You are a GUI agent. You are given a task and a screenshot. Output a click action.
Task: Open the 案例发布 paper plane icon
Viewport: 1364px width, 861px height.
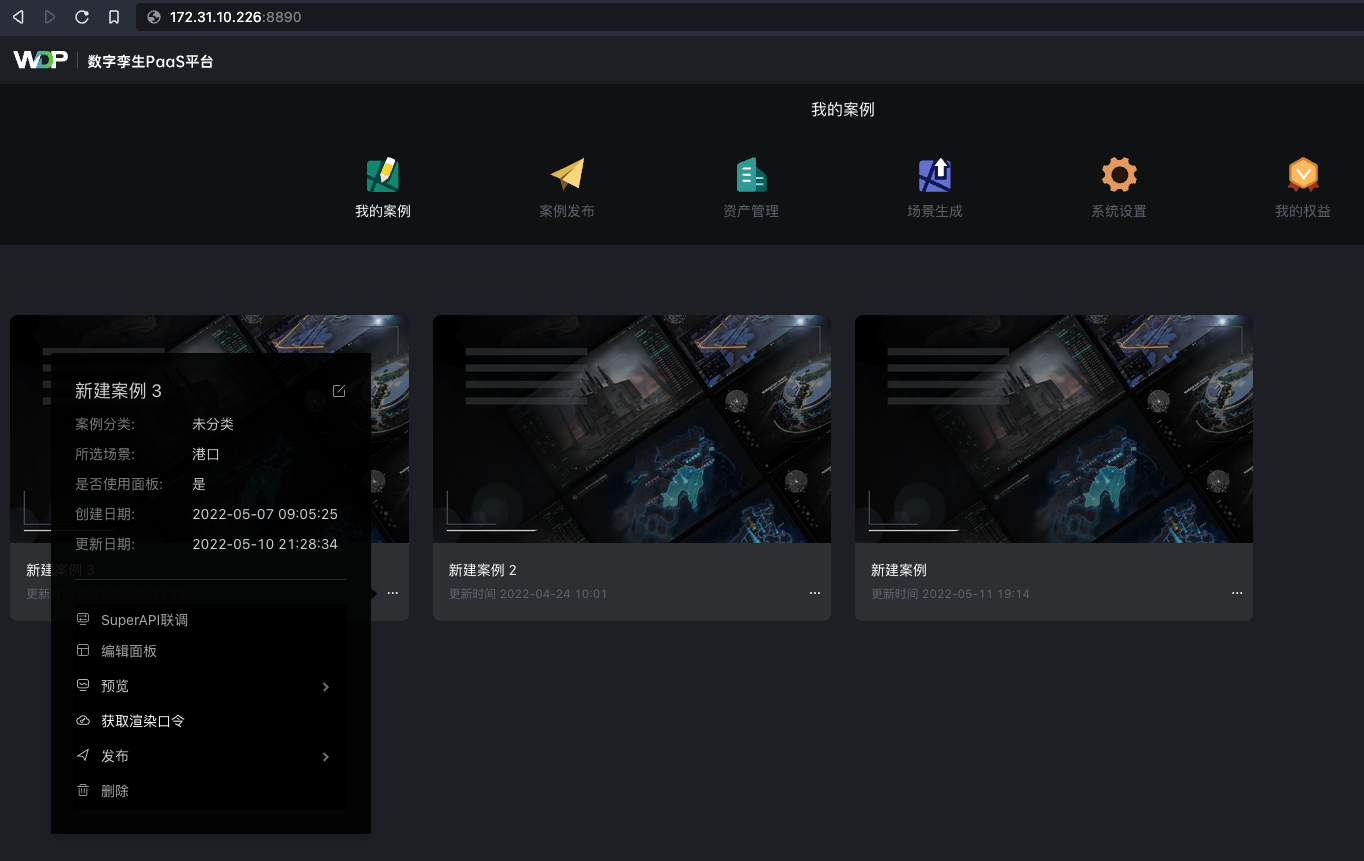(x=567, y=176)
